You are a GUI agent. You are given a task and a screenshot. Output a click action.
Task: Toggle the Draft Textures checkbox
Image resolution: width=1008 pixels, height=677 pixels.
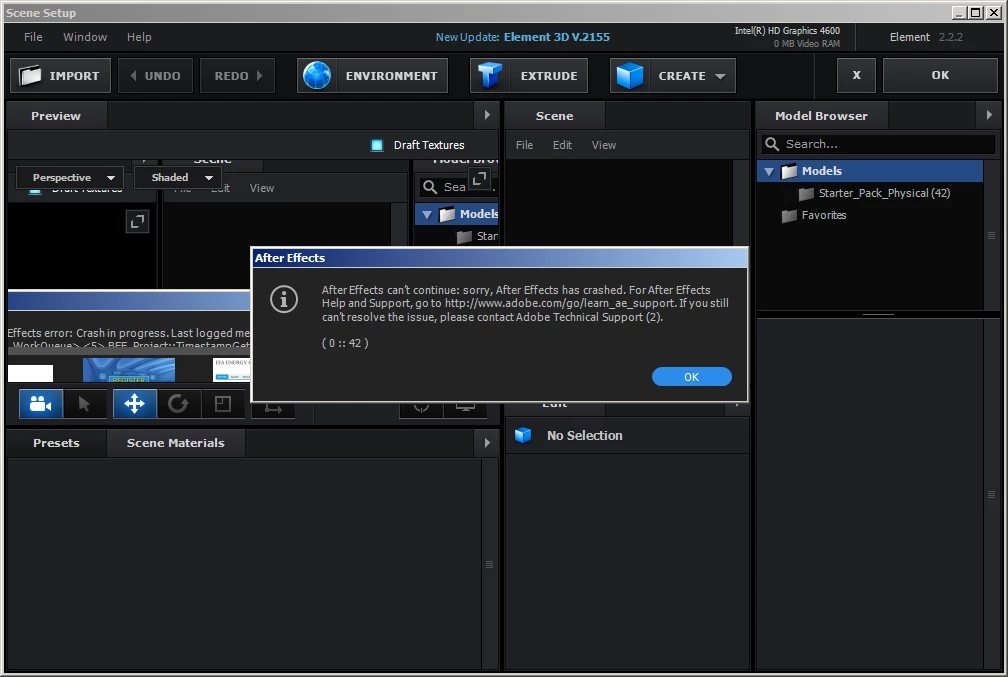coord(377,145)
